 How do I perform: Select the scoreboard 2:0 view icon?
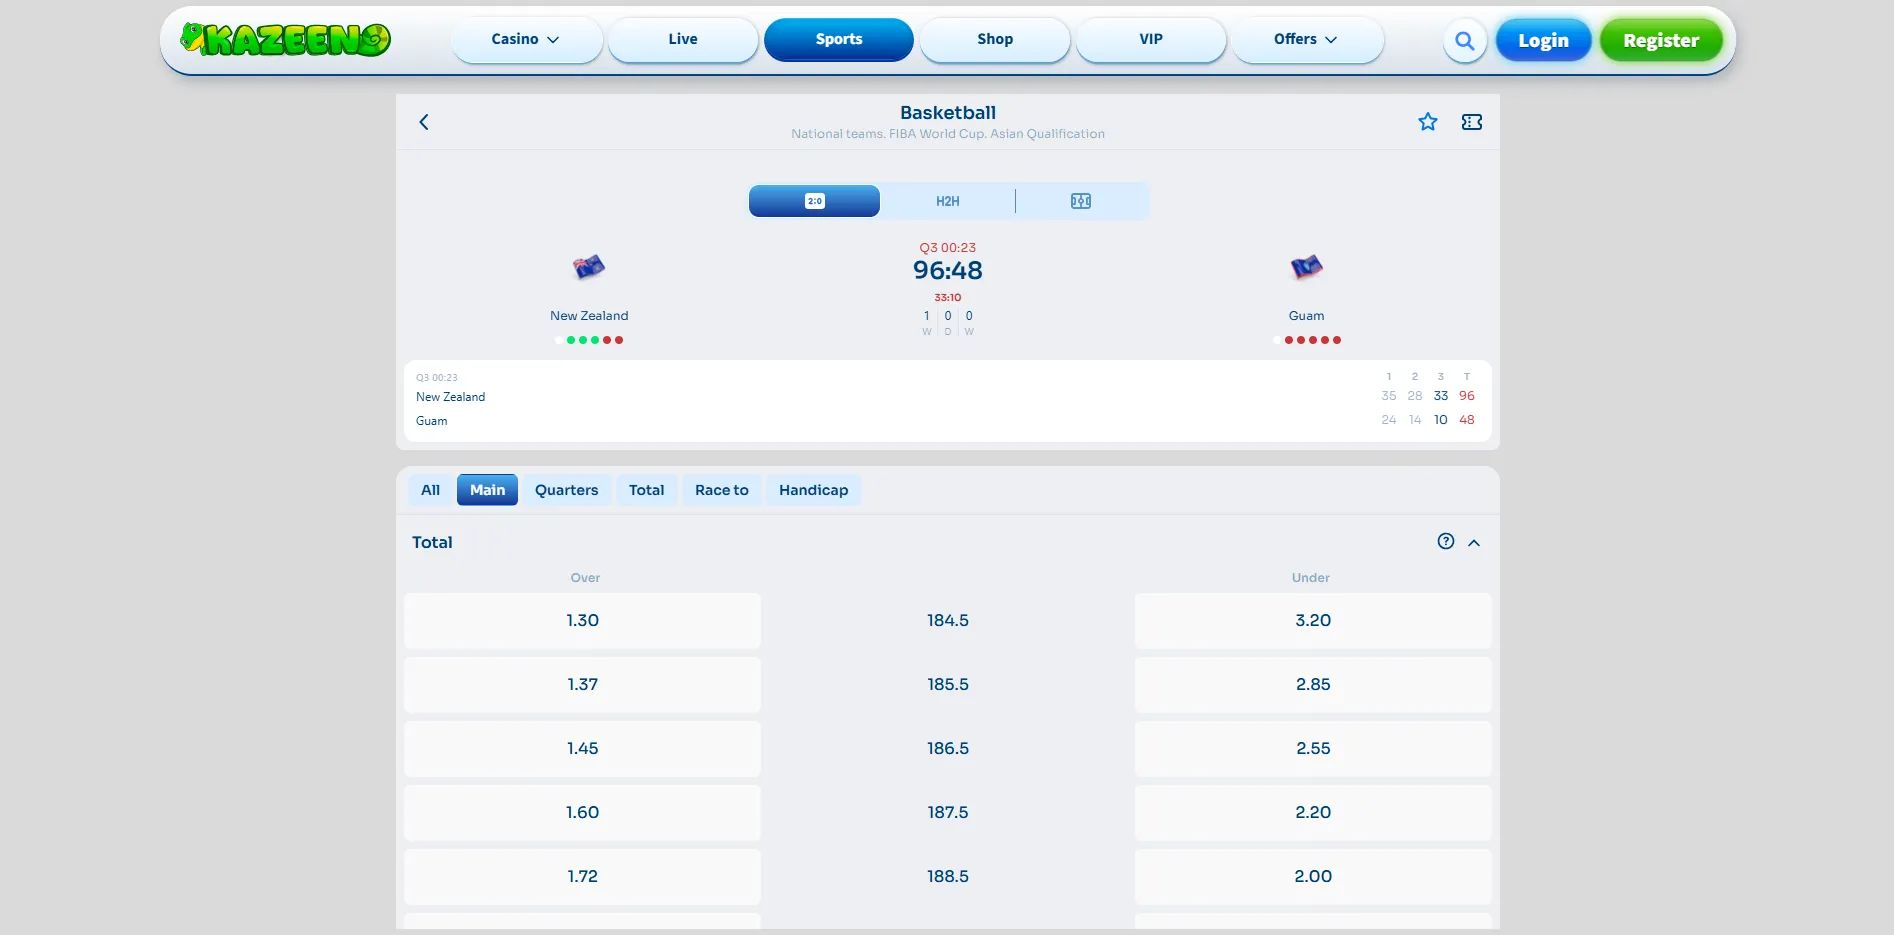(814, 201)
